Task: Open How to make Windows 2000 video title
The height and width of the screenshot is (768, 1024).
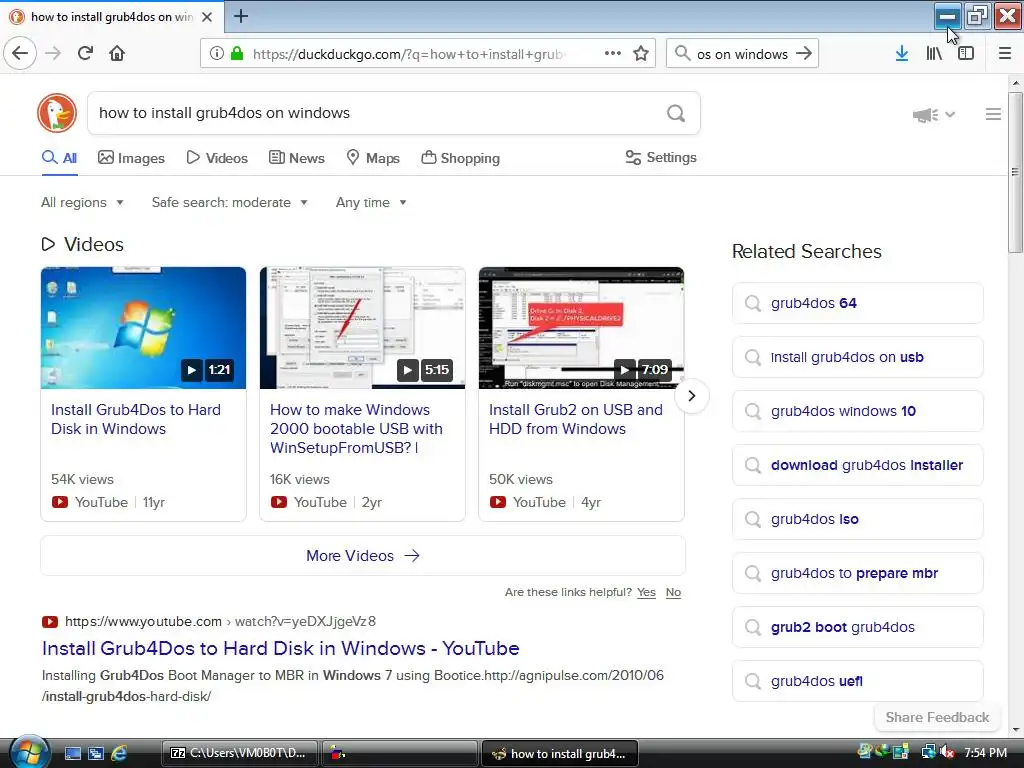Action: click(356, 428)
